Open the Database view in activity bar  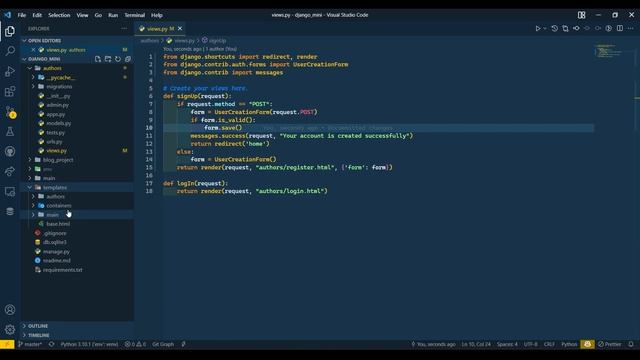pyautogui.click(x=10, y=211)
